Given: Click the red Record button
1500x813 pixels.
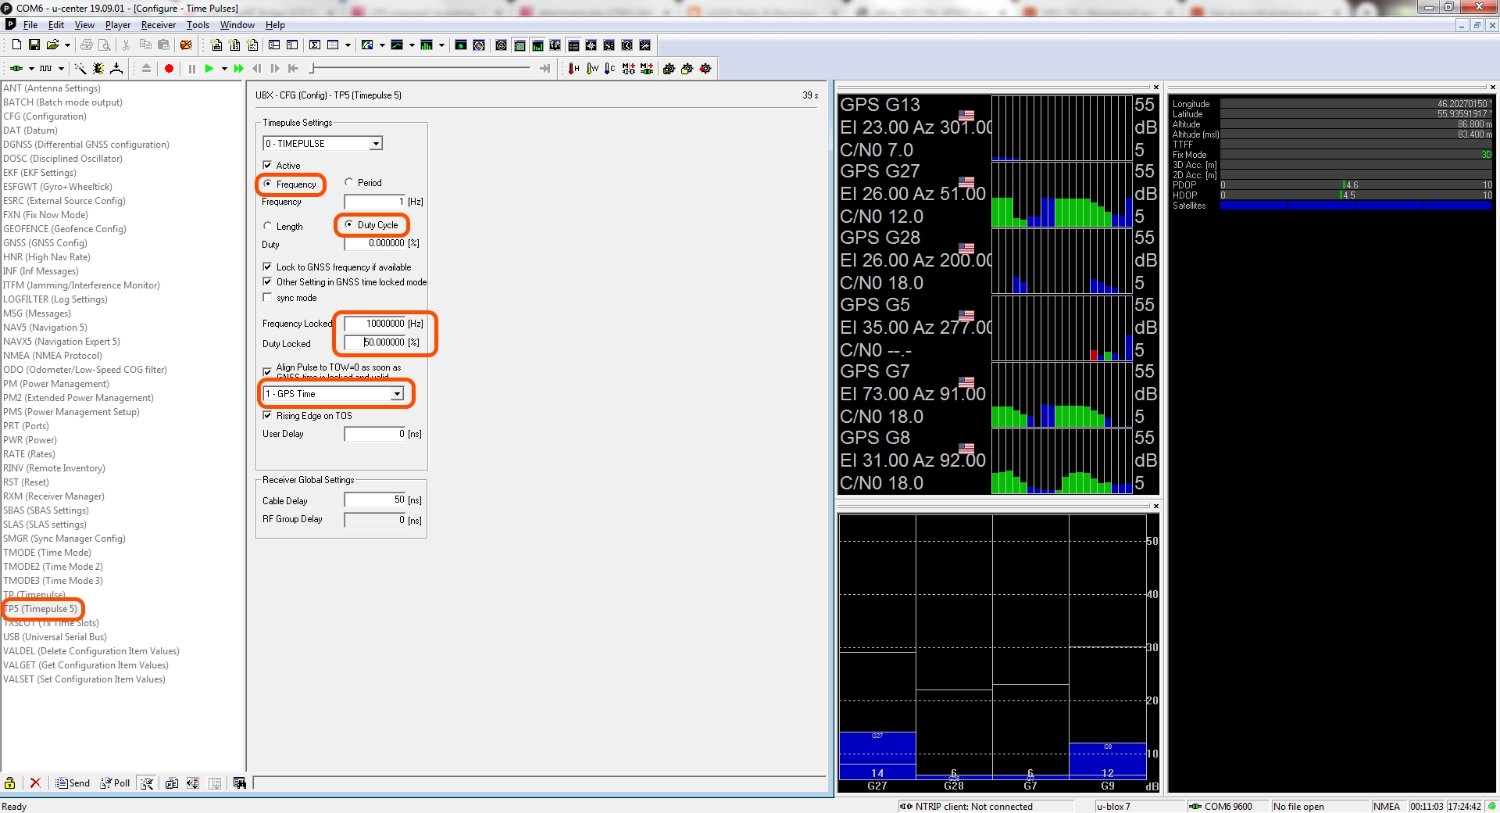Looking at the screenshot, I should pyautogui.click(x=169, y=69).
